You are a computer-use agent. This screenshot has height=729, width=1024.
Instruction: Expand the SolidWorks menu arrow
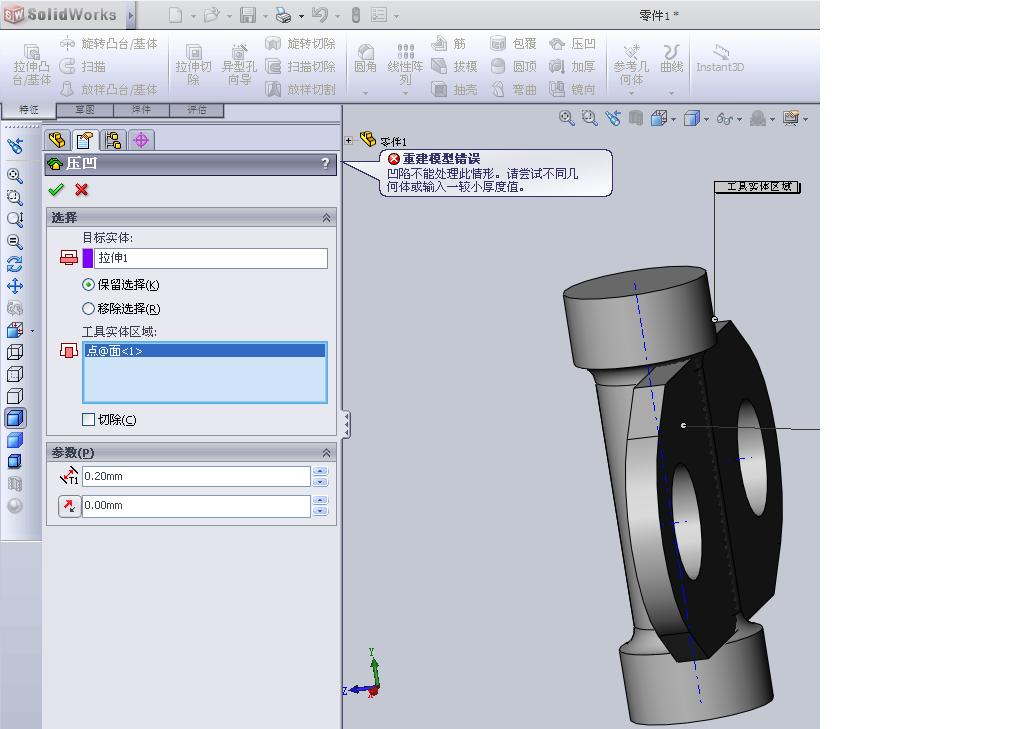pyautogui.click(x=131, y=15)
